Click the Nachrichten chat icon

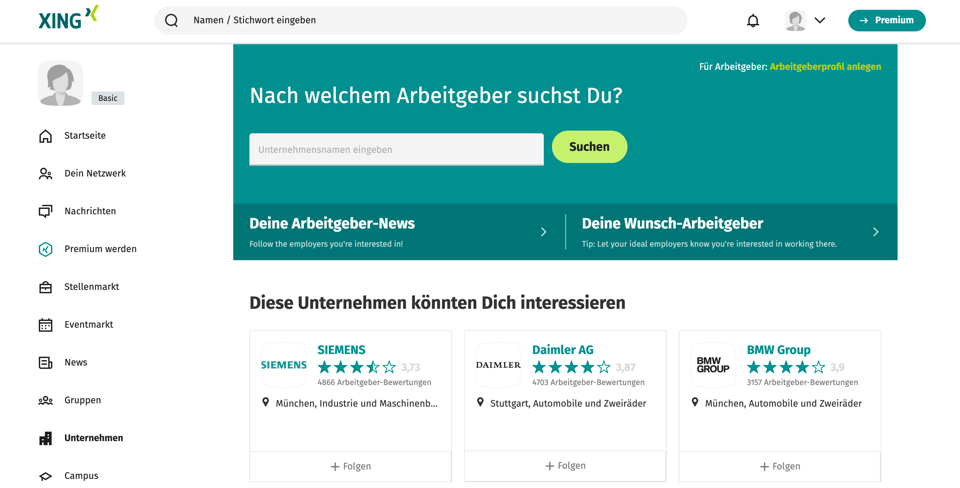coord(45,212)
